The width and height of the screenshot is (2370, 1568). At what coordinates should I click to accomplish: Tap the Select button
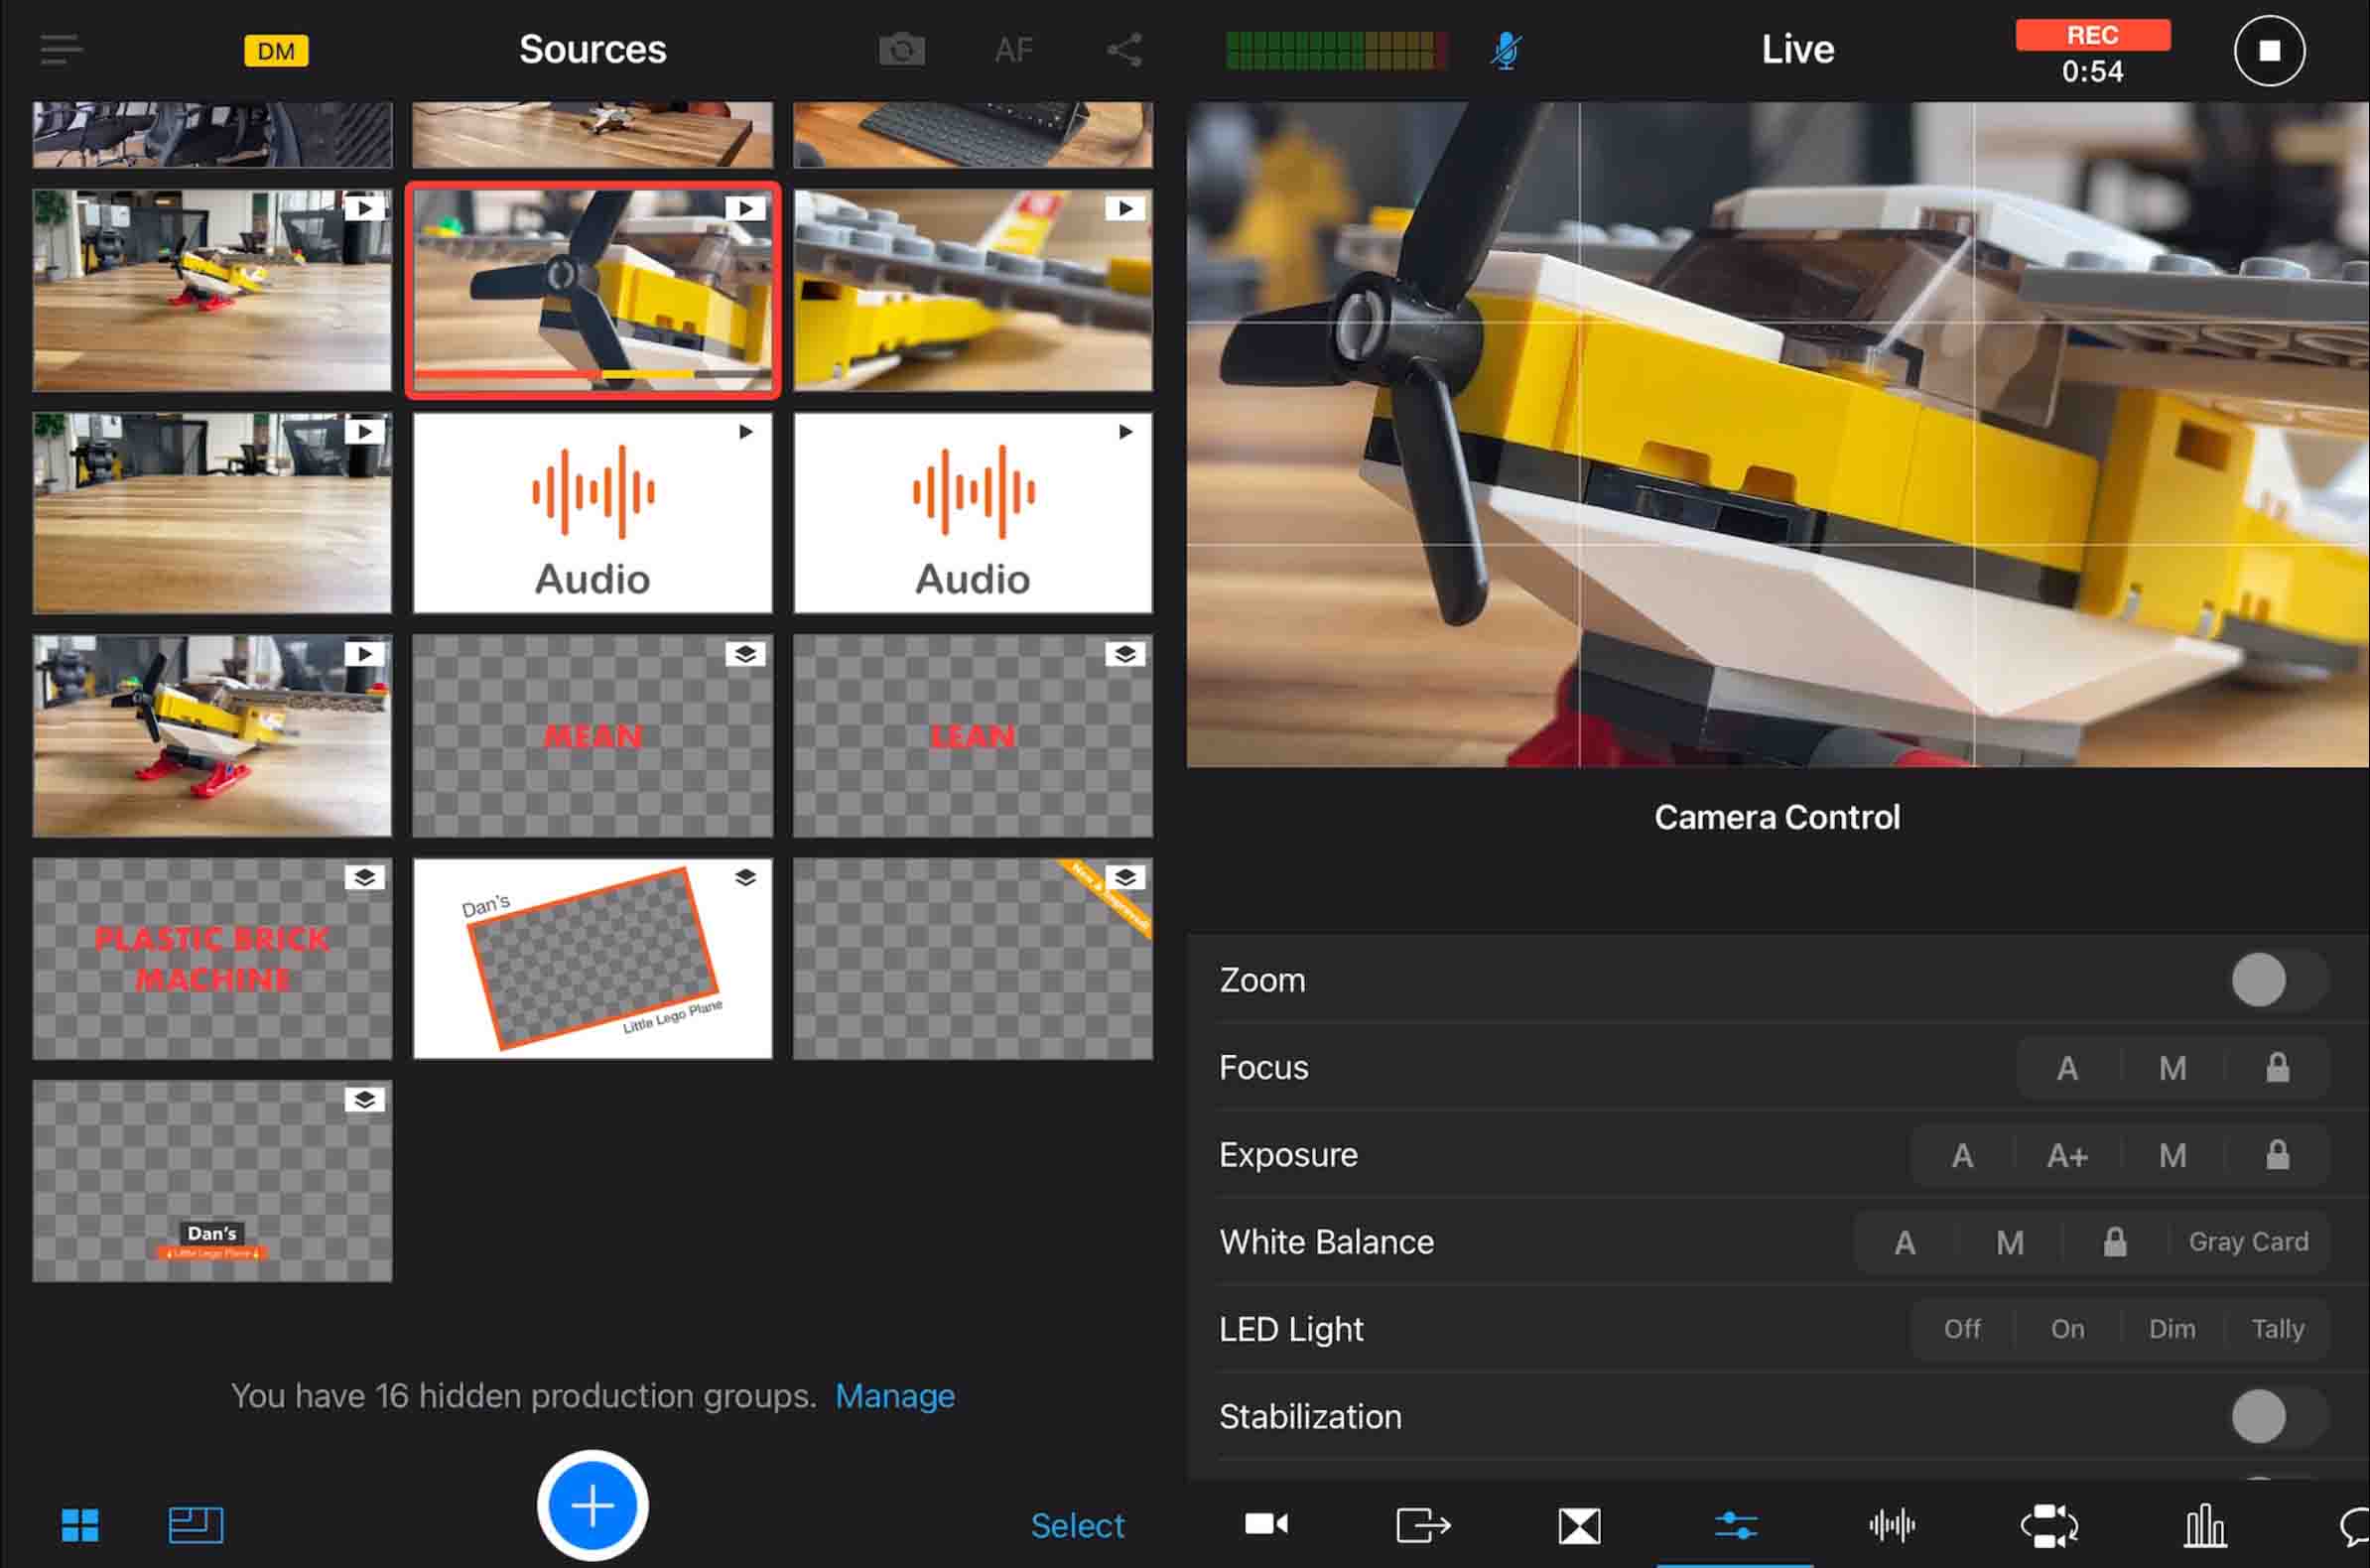coord(1076,1525)
